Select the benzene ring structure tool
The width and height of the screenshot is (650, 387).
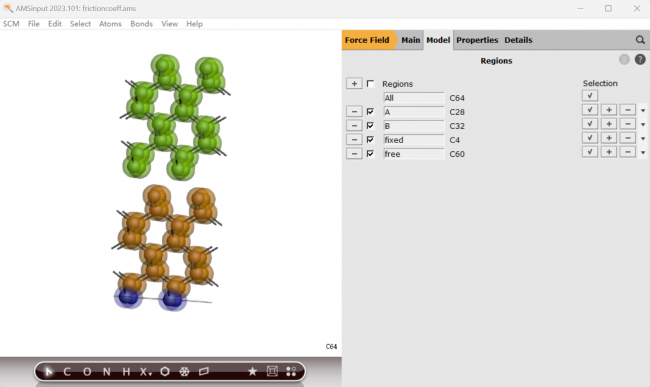165,372
